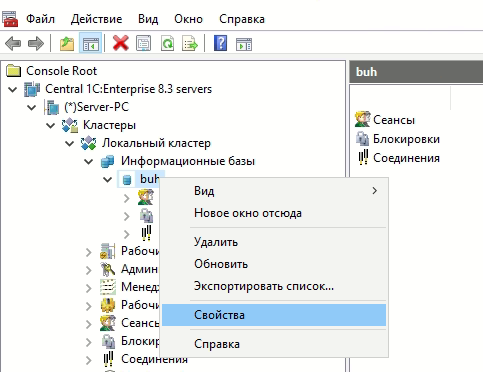Image resolution: width=483 pixels, height=372 pixels.
Task: Click the Server-PC computer icon
Action: 52,107
